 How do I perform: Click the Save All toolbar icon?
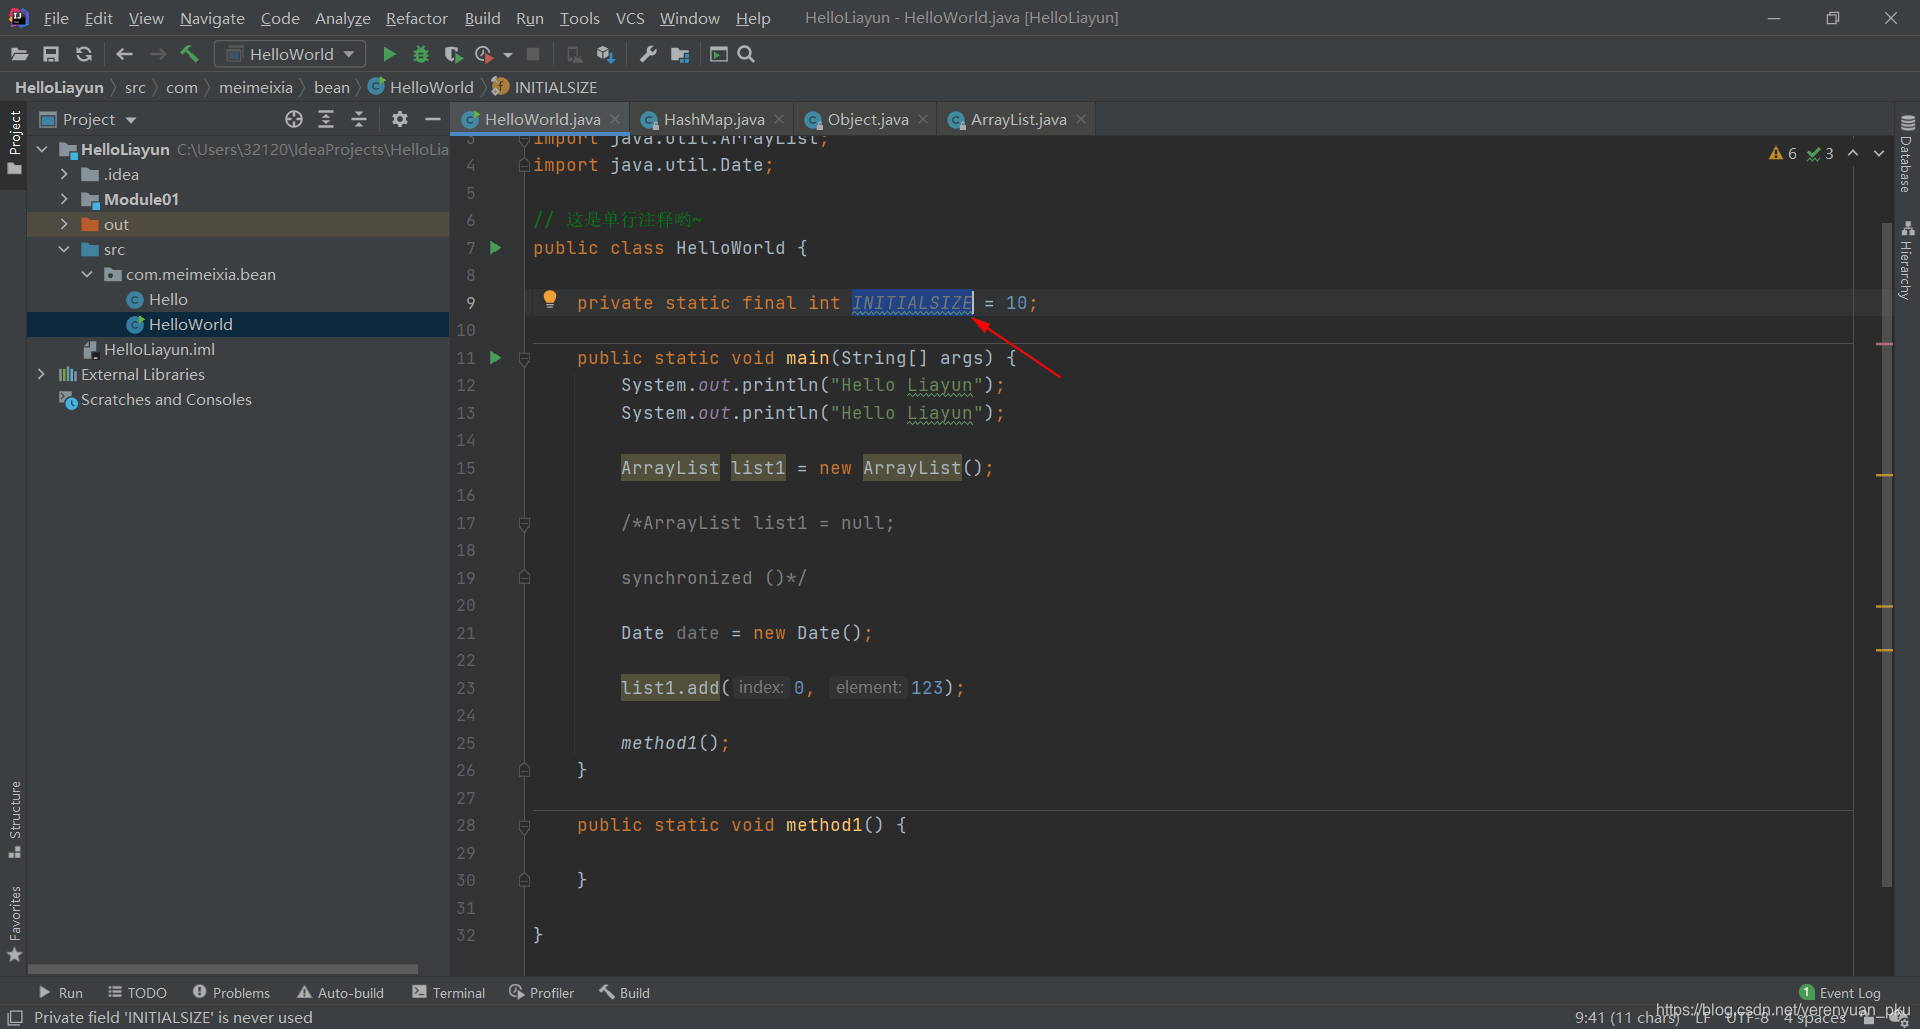click(x=51, y=54)
